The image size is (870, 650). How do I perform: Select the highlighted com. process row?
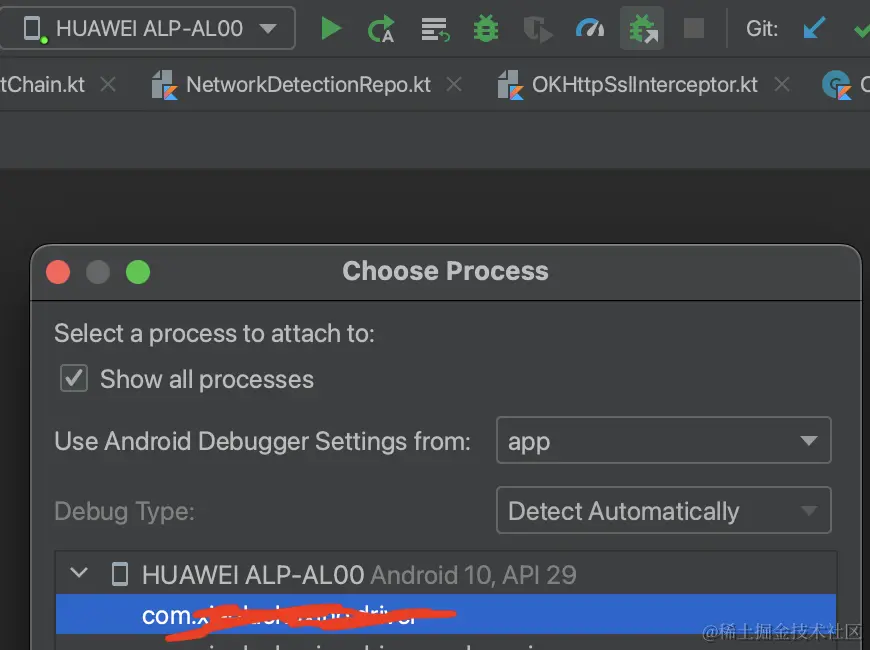point(445,615)
